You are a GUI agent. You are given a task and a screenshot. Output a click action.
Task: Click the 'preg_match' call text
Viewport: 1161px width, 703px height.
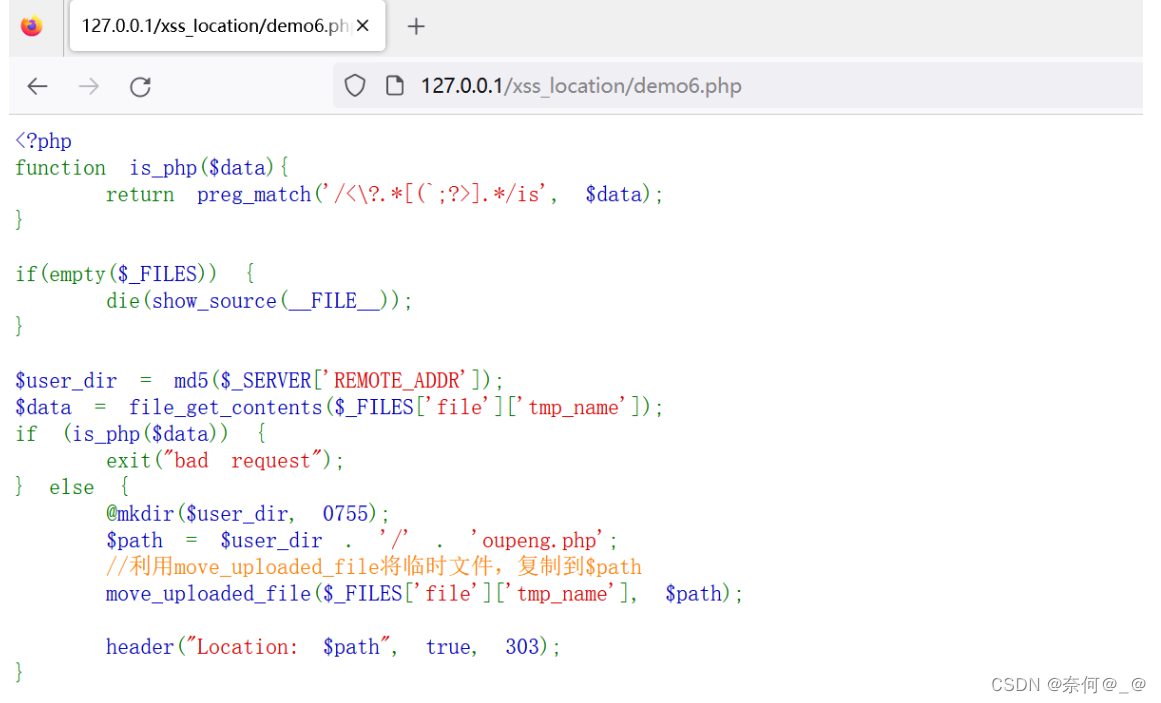(254, 194)
